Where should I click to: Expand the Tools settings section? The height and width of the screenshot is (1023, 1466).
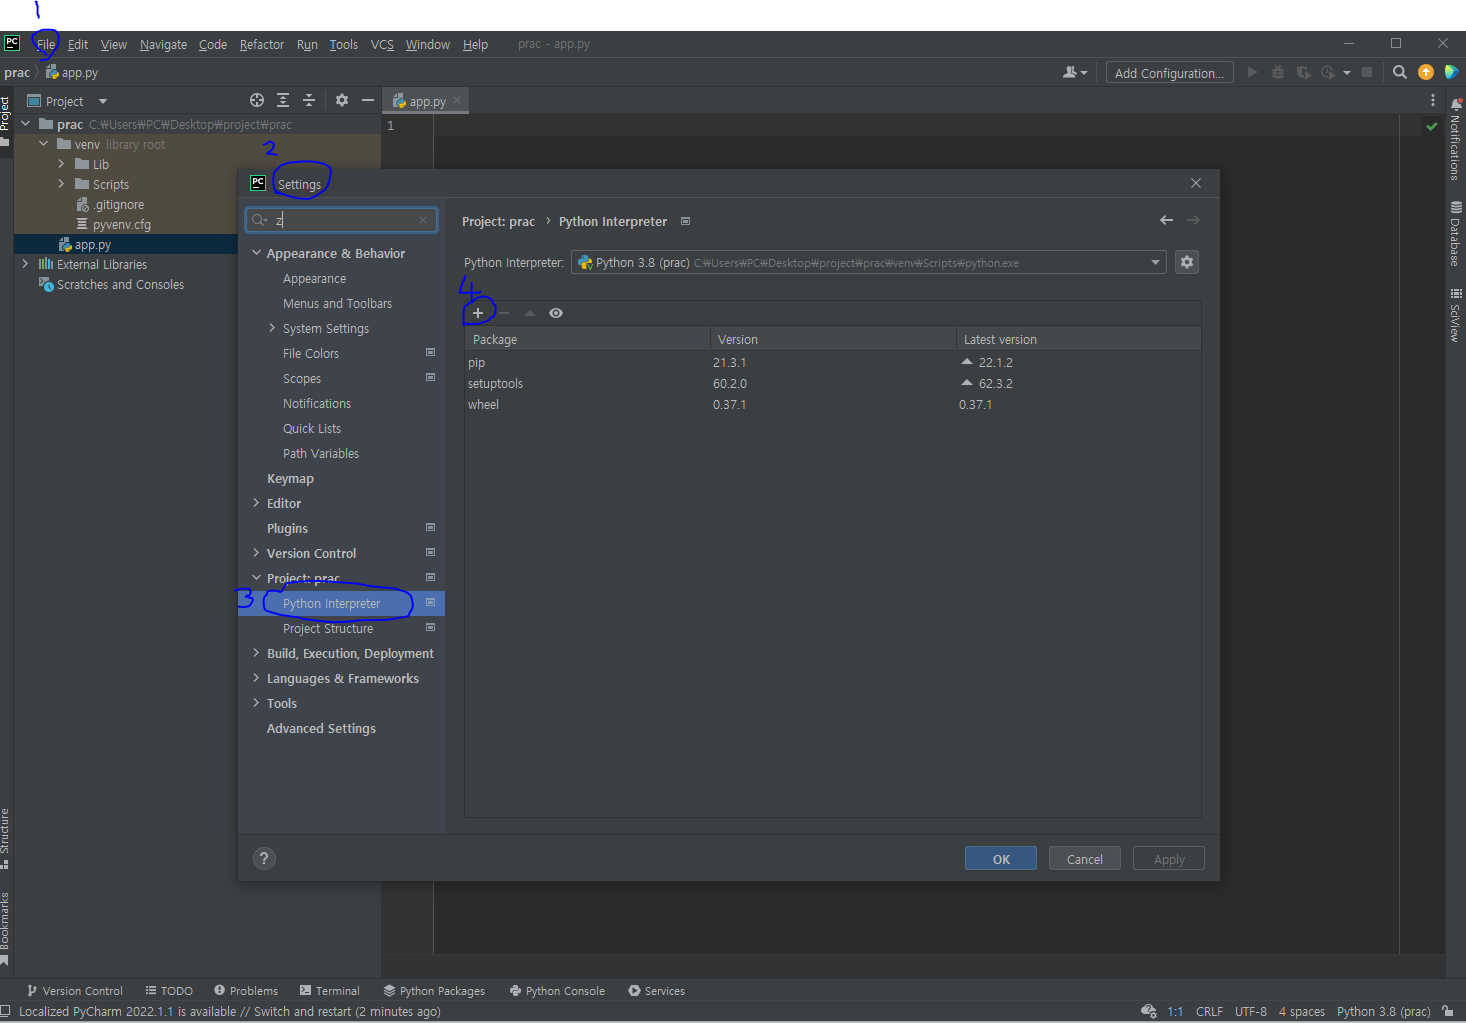256,703
